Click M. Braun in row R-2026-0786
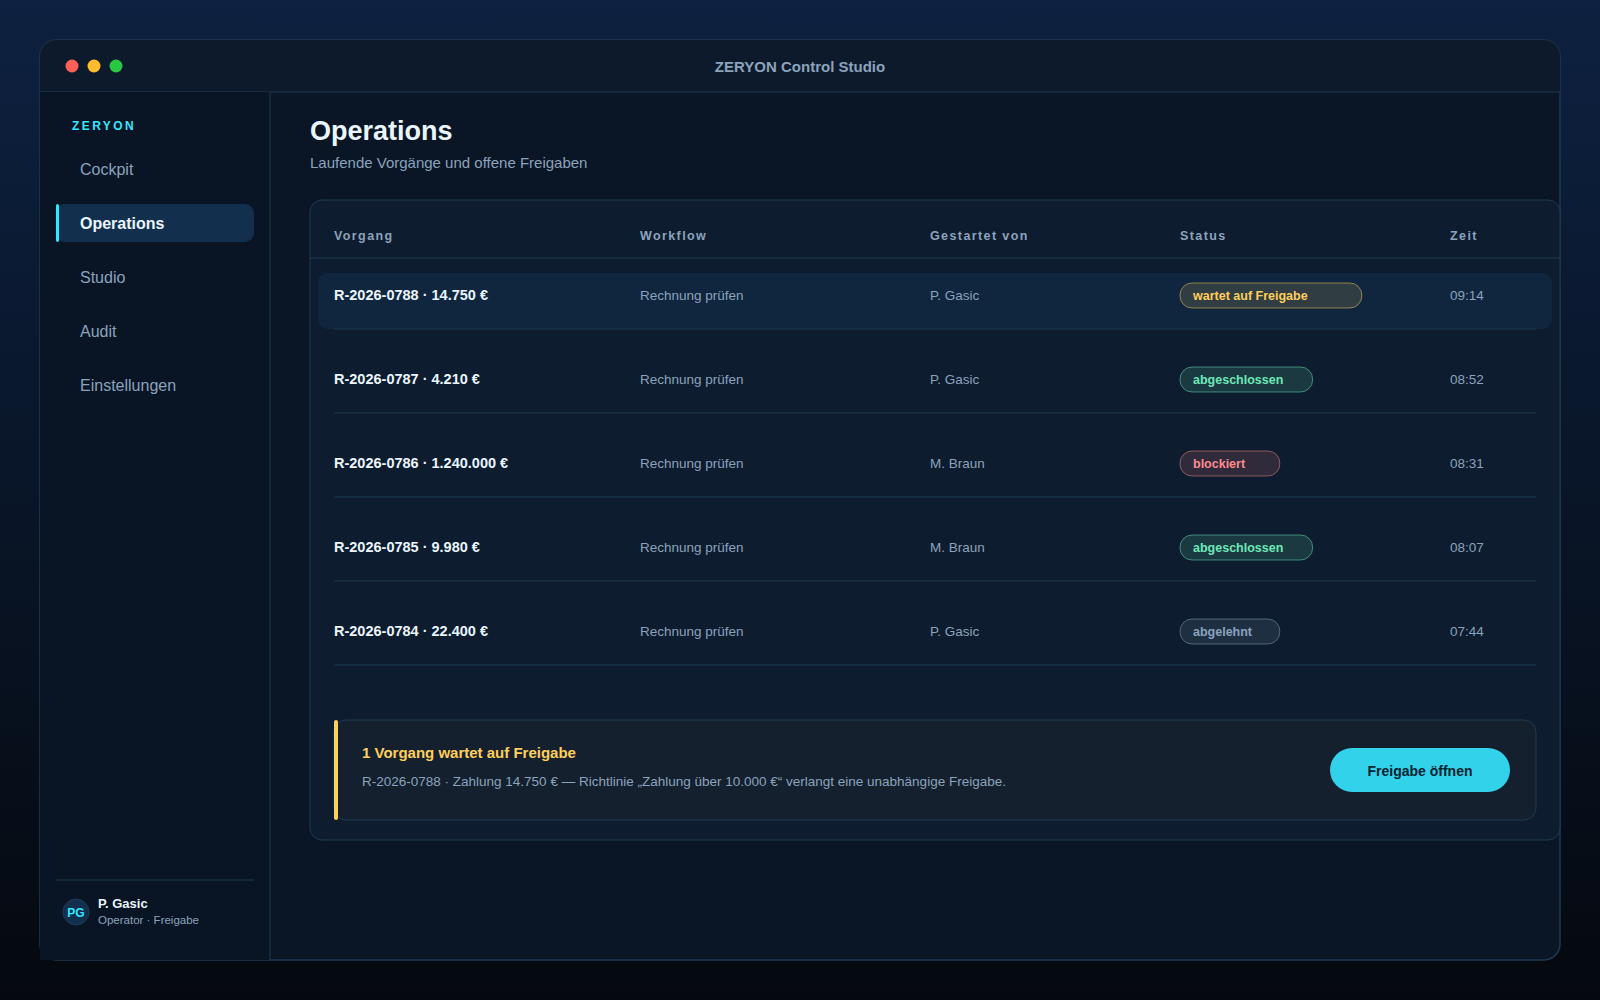The height and width of the screenshot is (1000, 1600). (957, 464)
